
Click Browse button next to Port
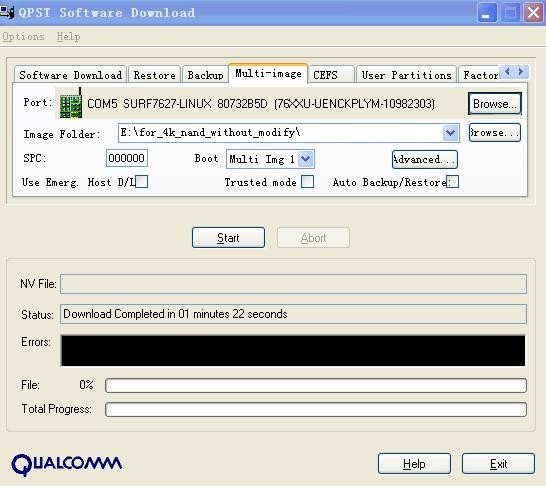[x=494, y=103]
